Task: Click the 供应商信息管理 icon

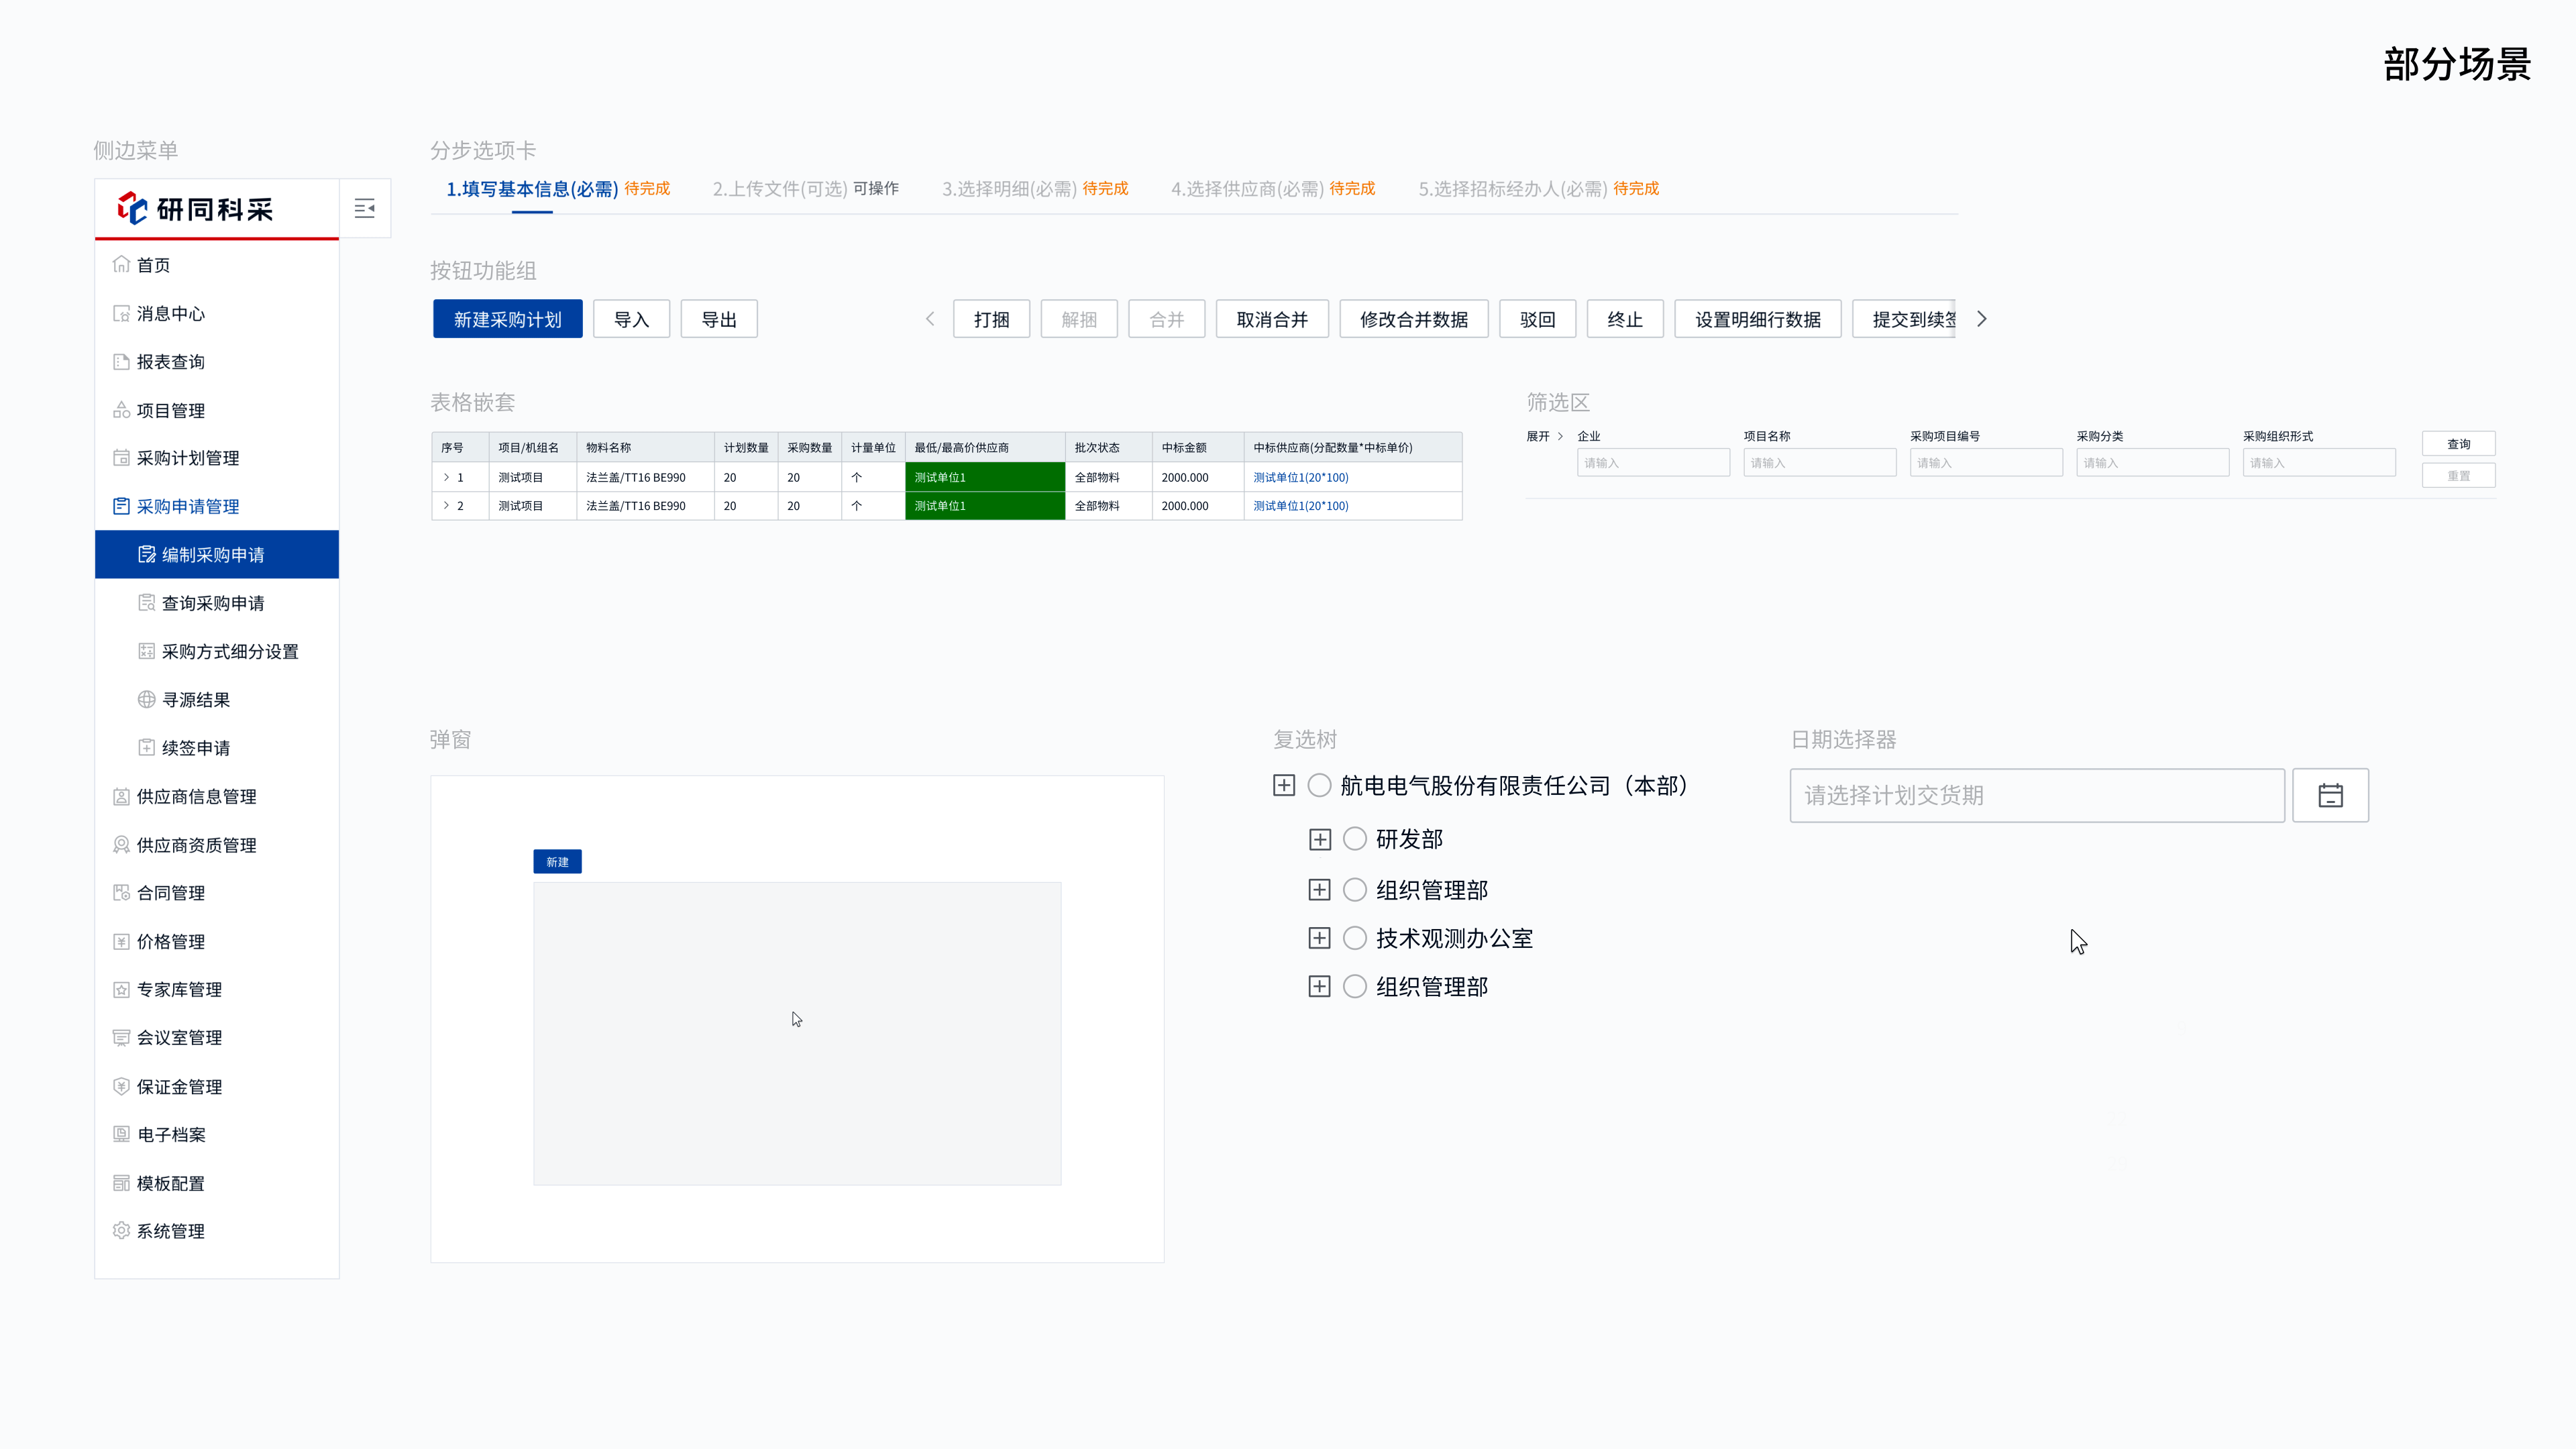Action: point(121,796)
